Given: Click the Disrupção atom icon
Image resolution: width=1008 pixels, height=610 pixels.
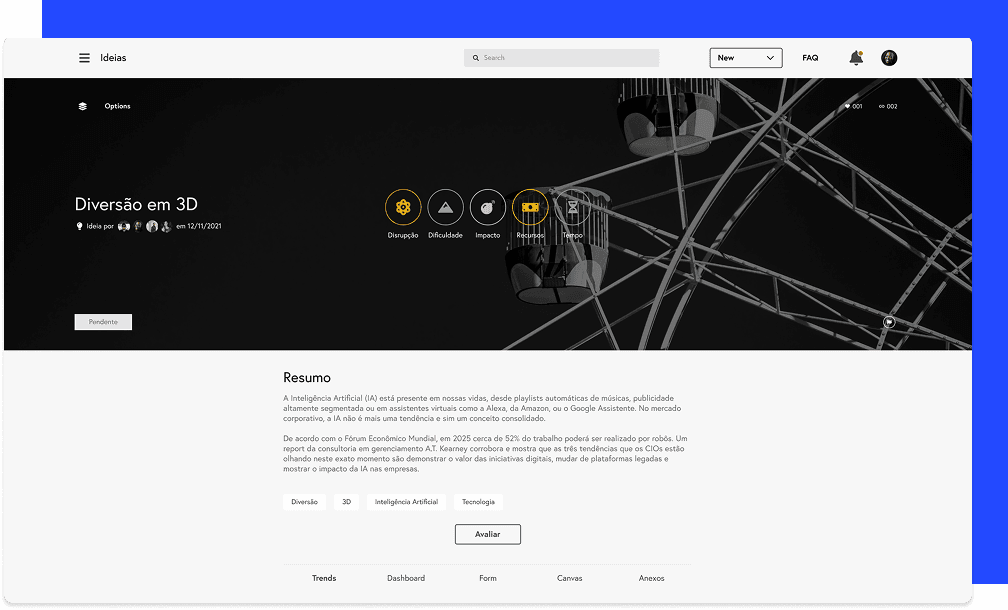Looking at the screenshot, I should point(403,207).
